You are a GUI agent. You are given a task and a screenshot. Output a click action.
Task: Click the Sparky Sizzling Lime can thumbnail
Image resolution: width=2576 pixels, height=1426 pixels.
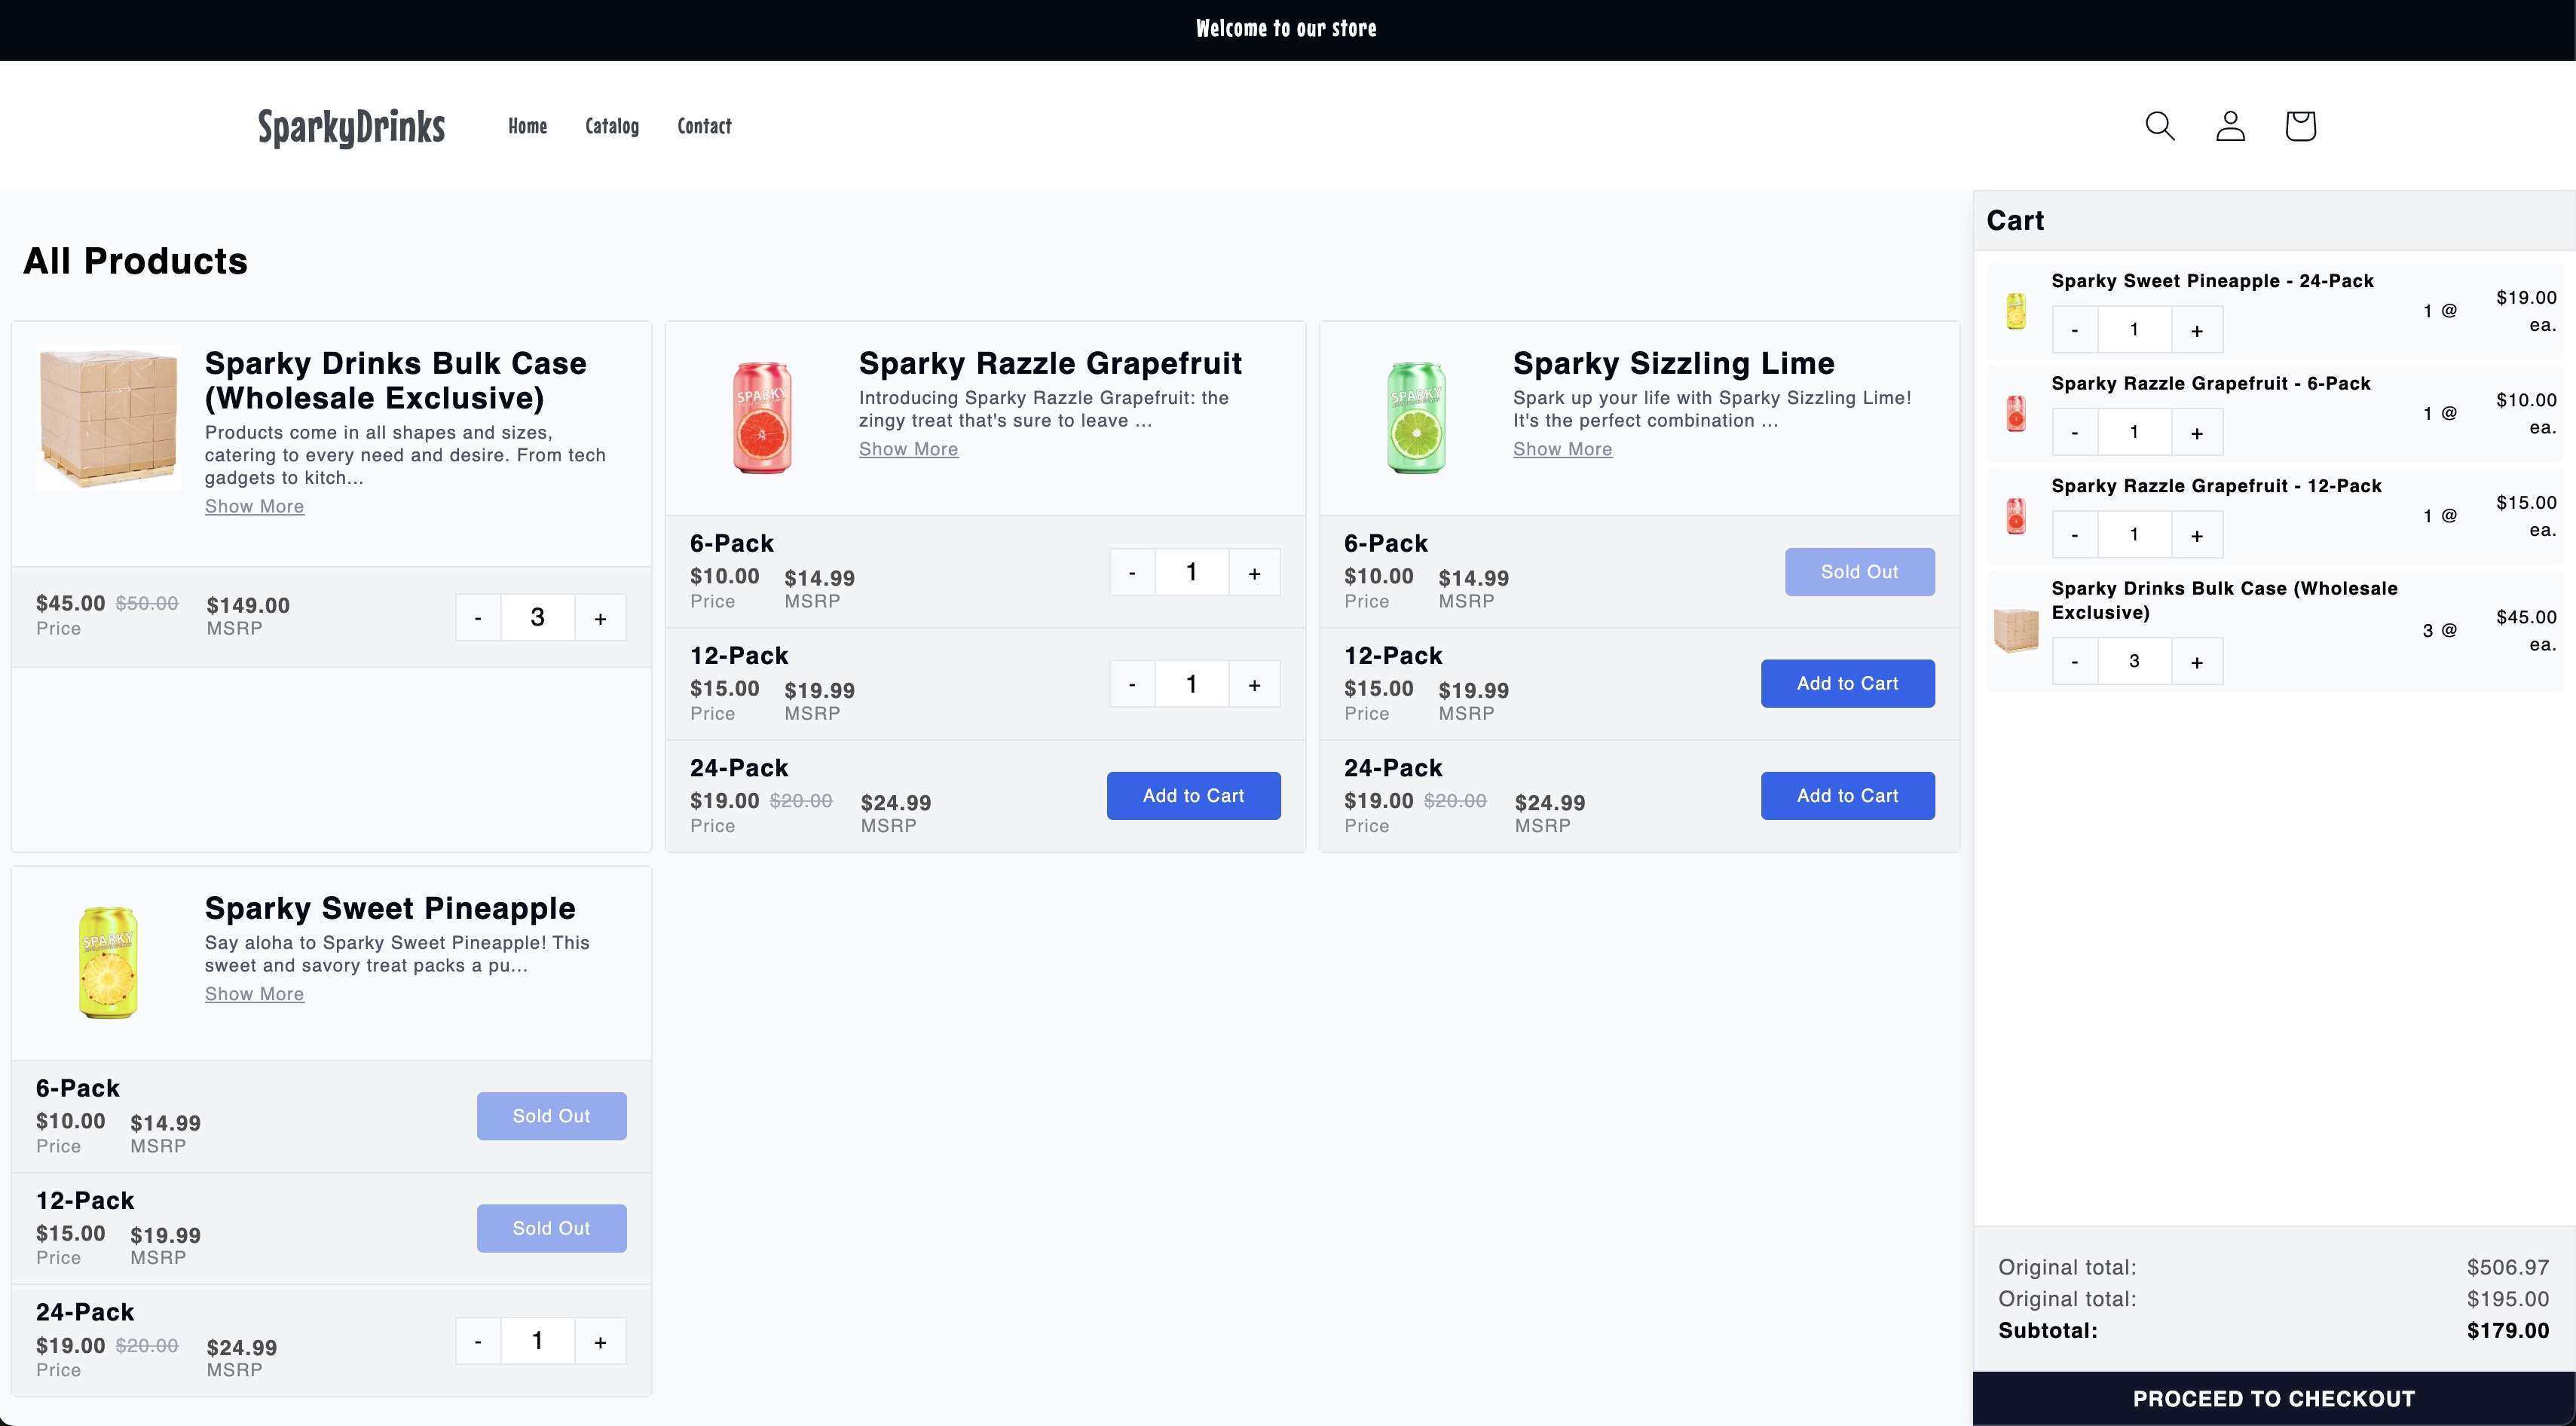(1416, 416)
